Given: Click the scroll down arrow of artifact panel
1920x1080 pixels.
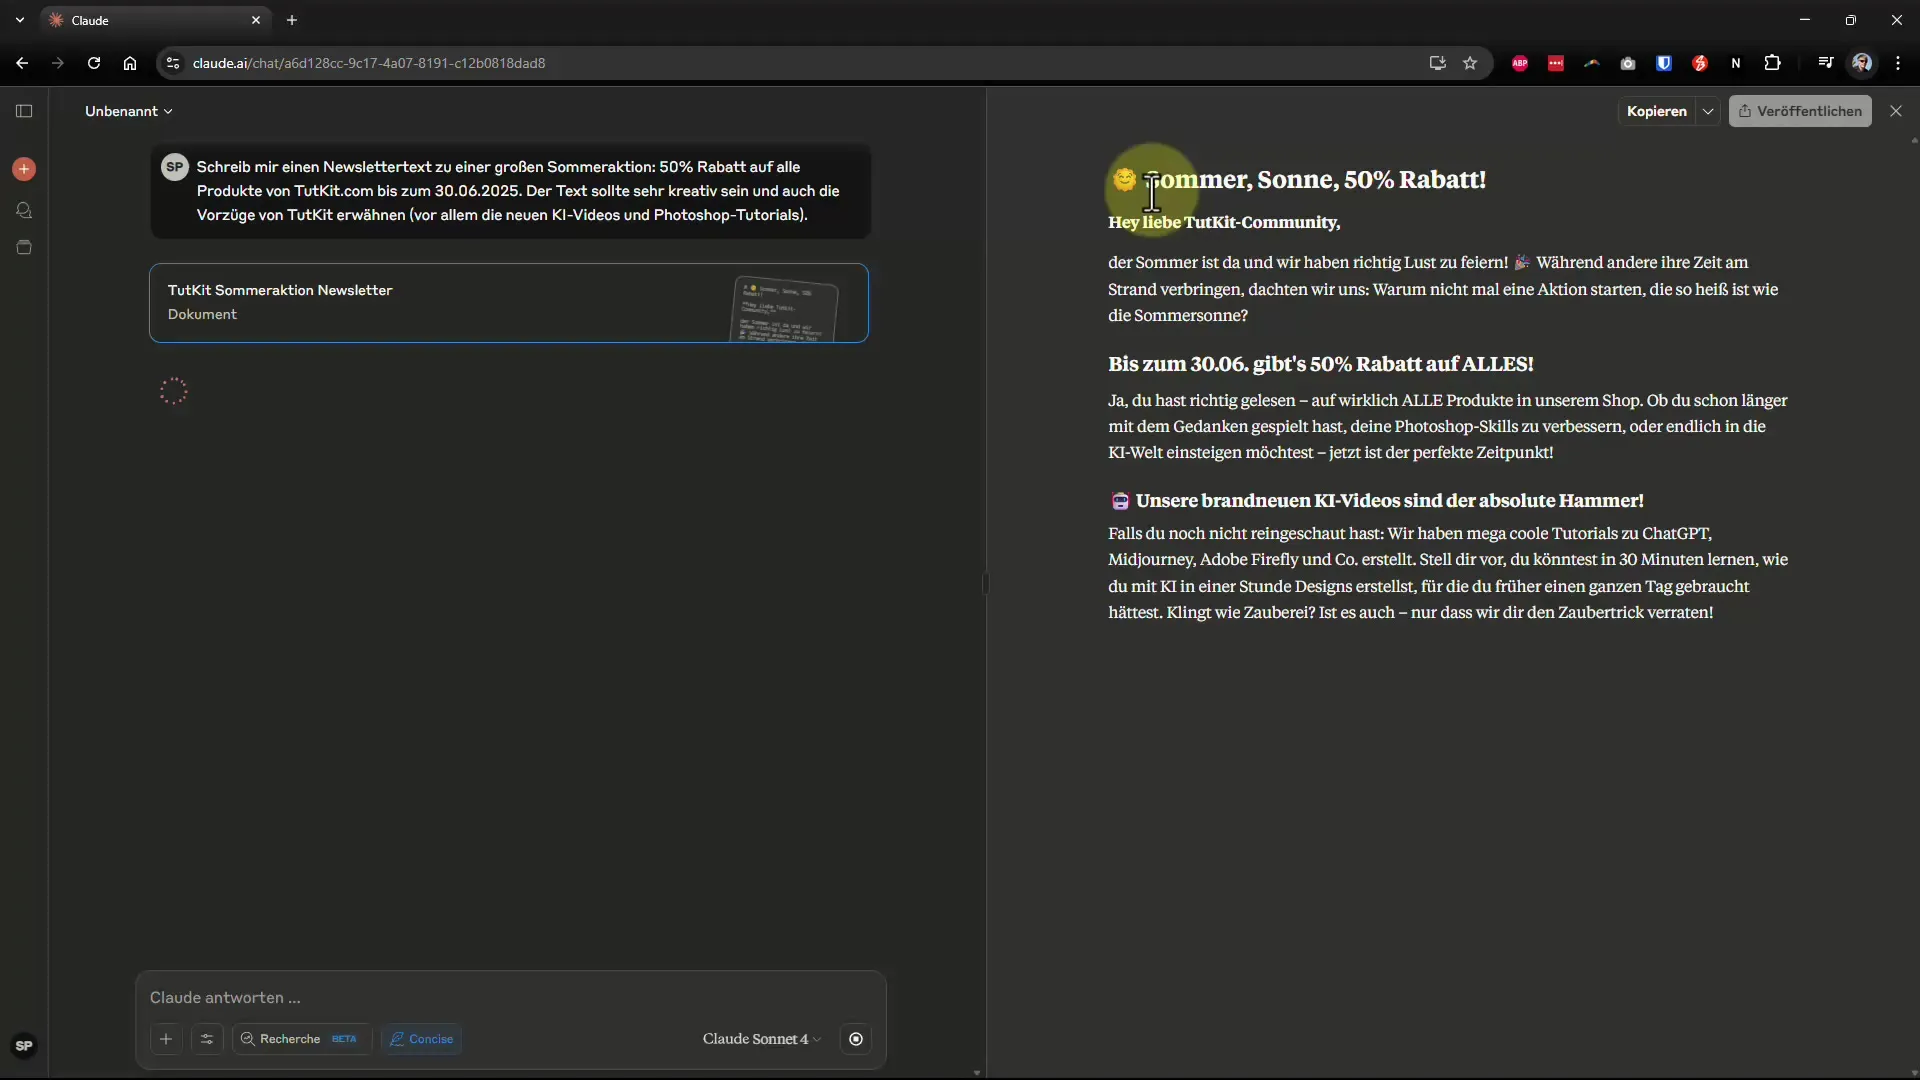Looking at the screenshot, I should pyautogui.click(x=1913, y=1072).
